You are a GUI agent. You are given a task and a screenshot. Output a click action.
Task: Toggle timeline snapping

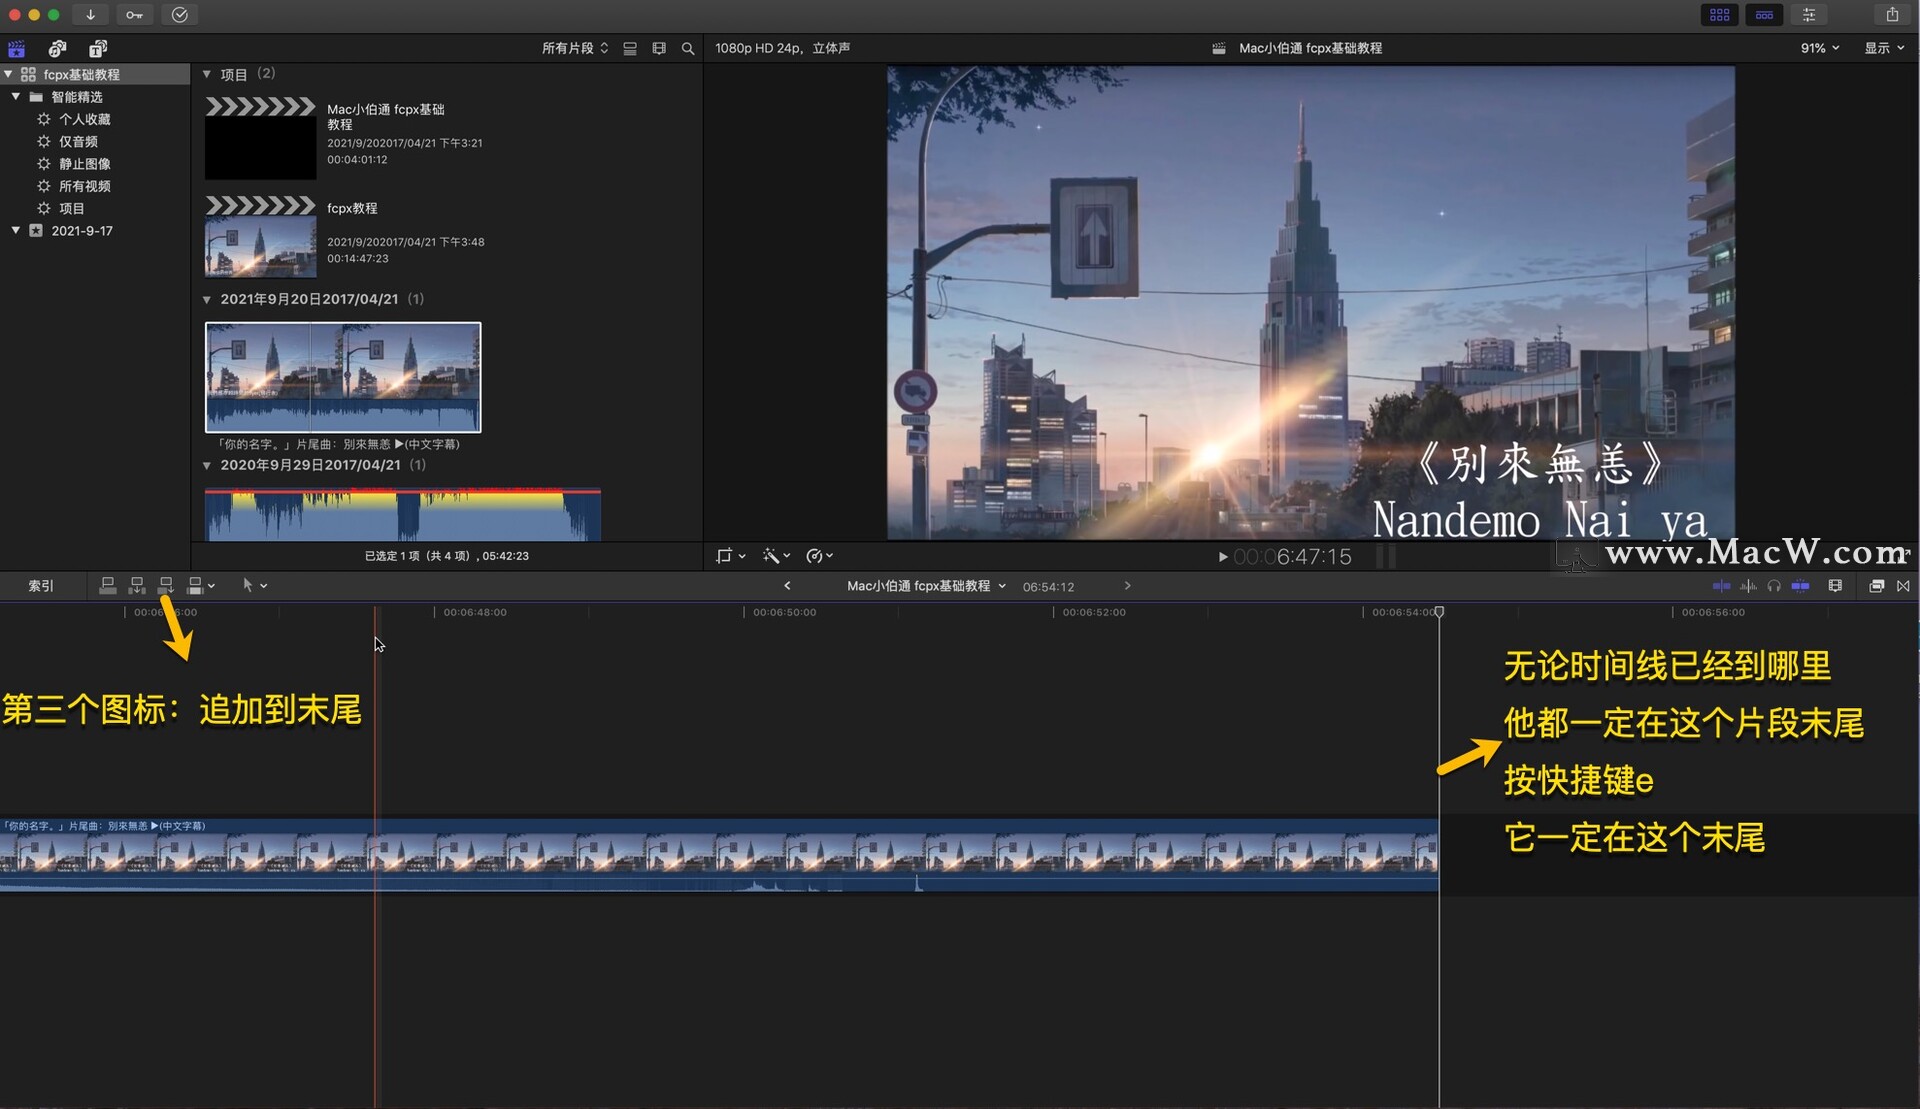pyautogui.click(x=1800, y=586)
